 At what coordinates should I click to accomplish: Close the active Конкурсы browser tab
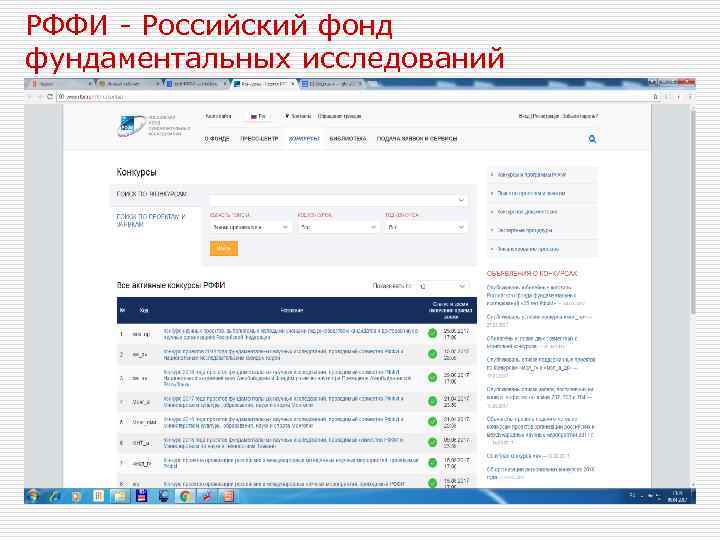click(292, 84)
